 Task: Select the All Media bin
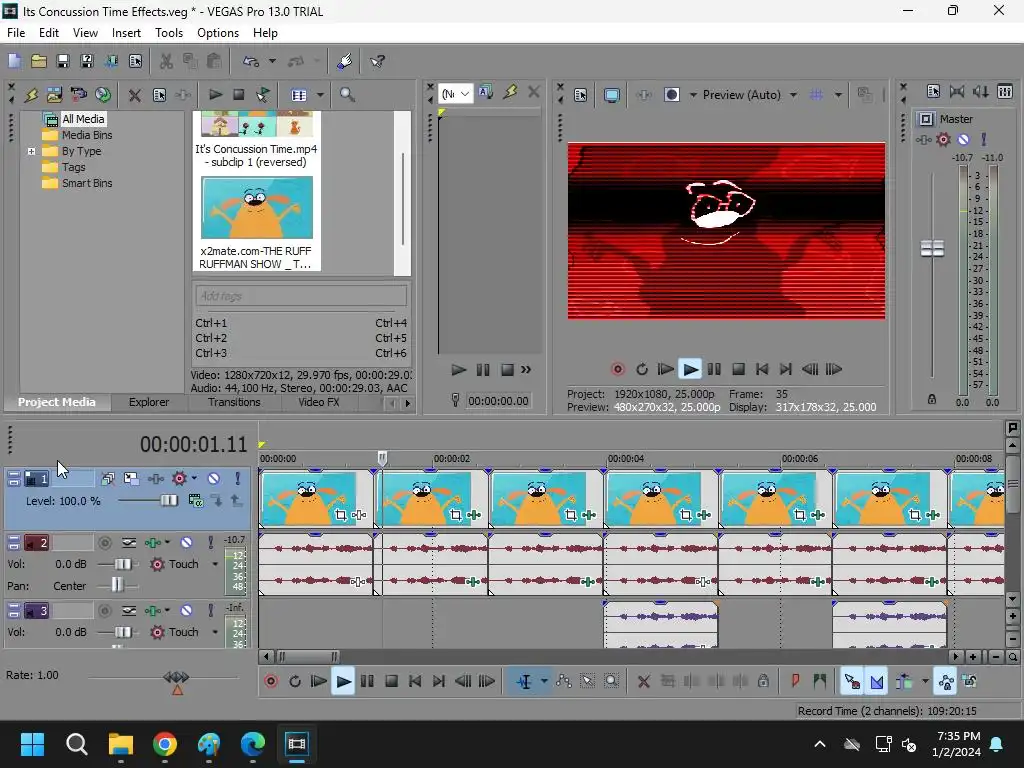coord(83,119)
